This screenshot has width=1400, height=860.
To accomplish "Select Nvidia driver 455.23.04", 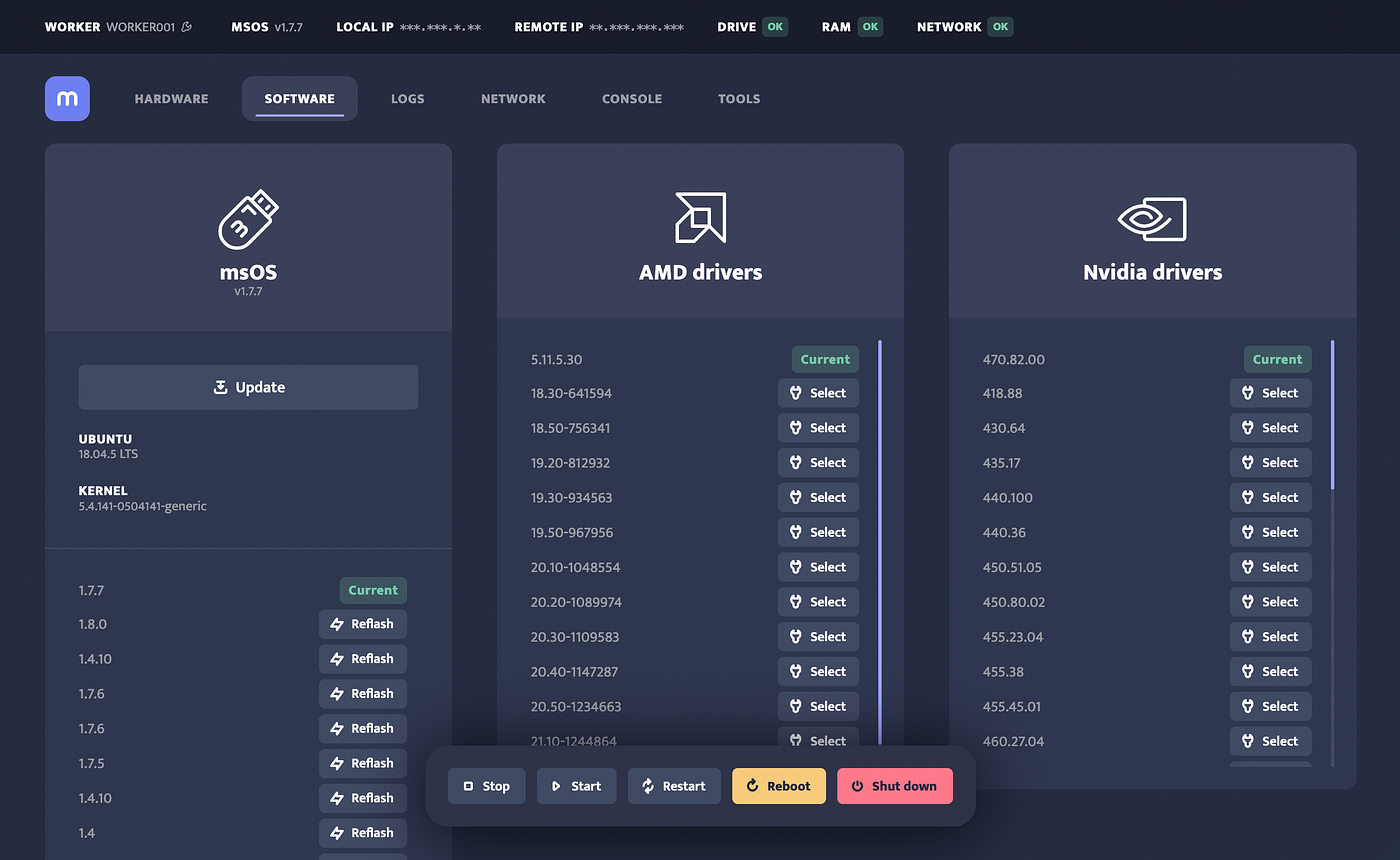I will 1270,637.
